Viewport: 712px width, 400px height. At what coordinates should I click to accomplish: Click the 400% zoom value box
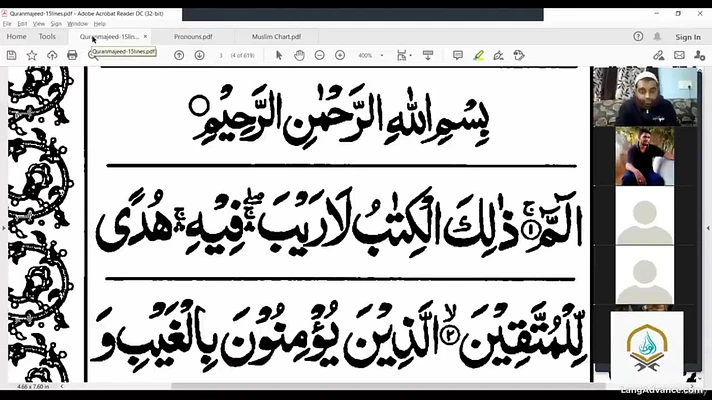365,55
